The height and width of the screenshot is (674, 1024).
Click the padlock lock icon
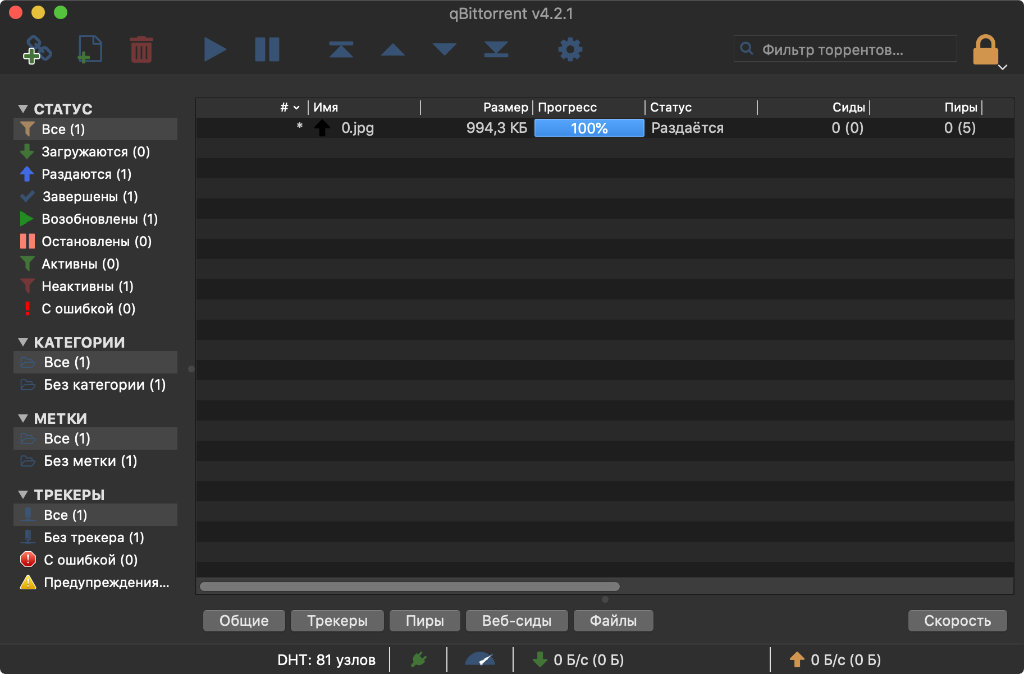click(985, 49)
